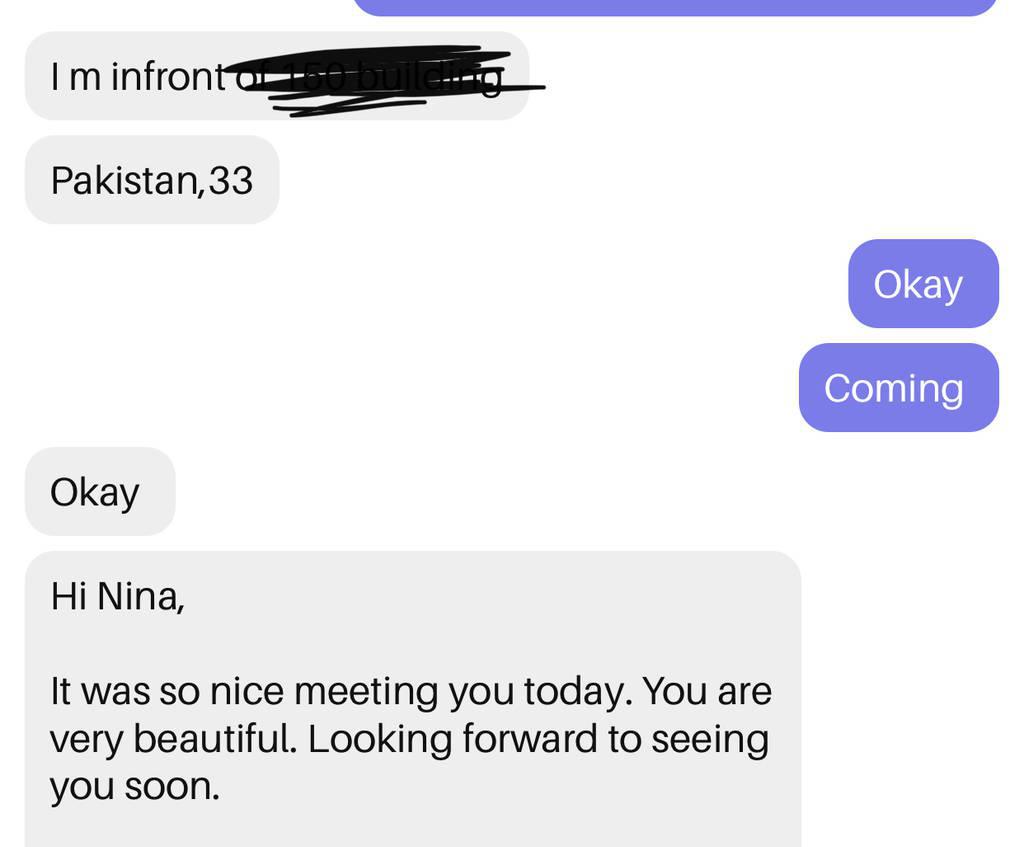Tap the number "33" after Pakistan

231,180
